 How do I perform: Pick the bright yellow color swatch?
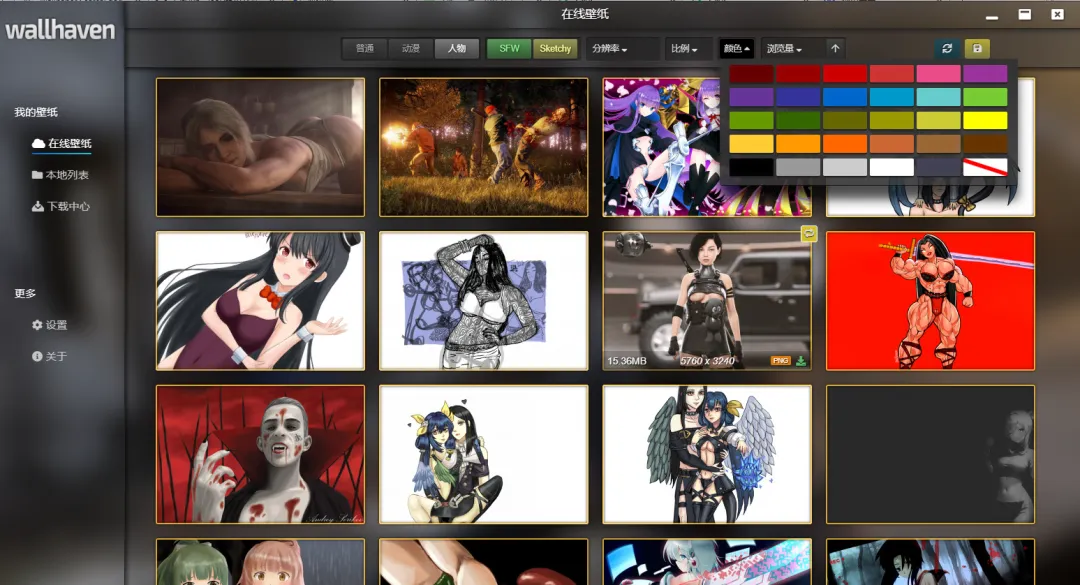[x=985, y=121]
